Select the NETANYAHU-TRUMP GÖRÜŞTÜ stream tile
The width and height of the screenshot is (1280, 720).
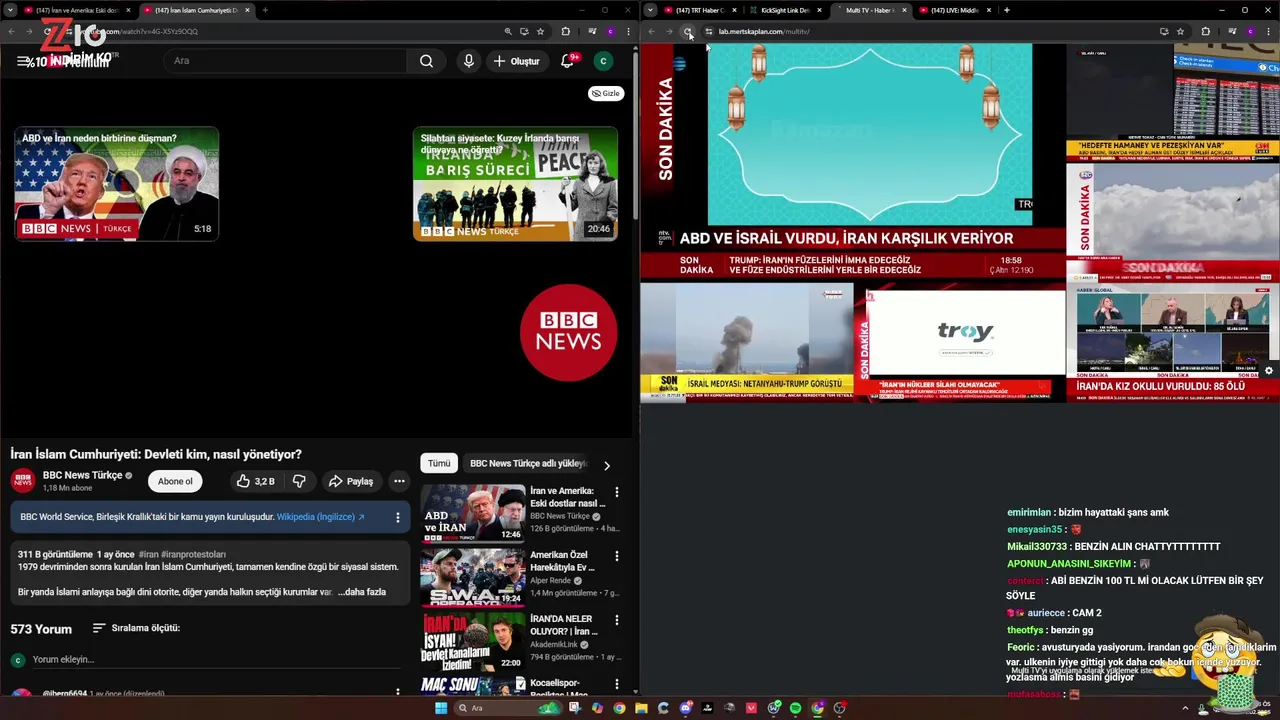(x=746, y=343)
